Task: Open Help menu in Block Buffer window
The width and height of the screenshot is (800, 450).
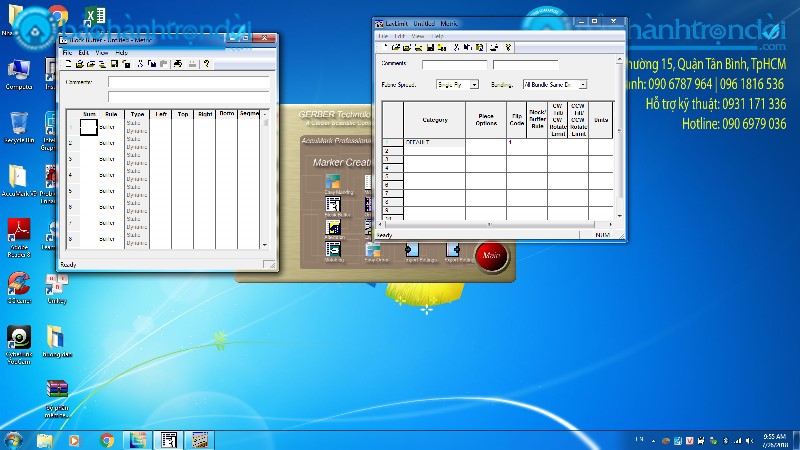Action: [121, 53]
